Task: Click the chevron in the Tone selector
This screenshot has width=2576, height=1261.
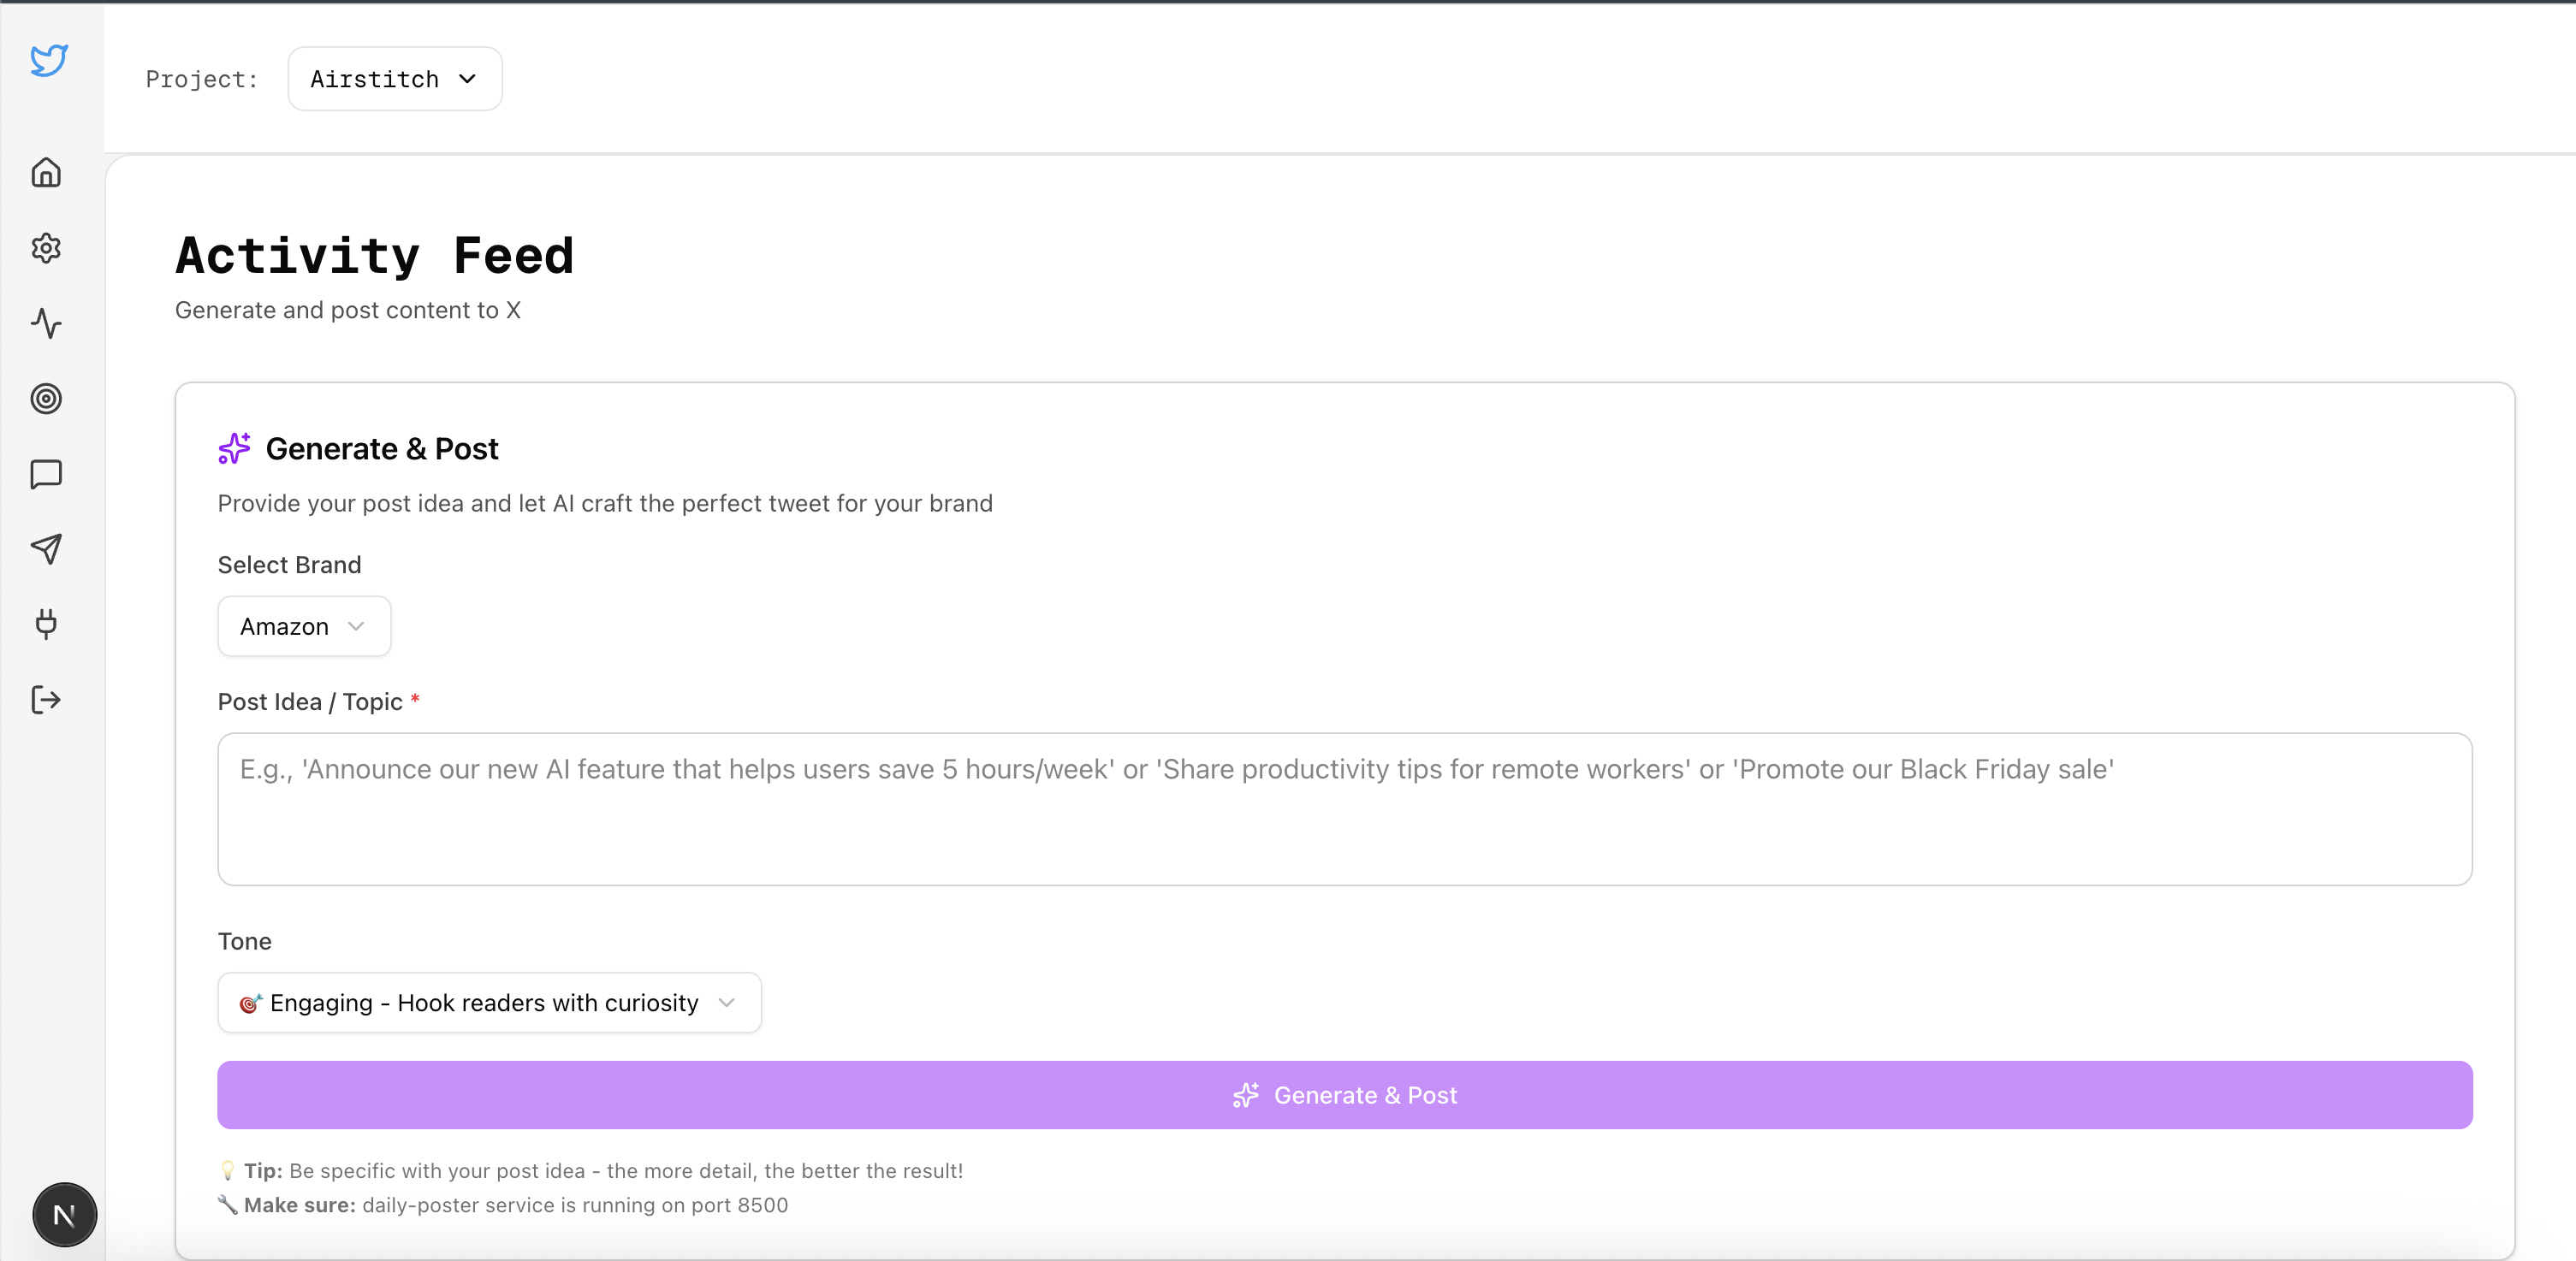Action: (727, 1003)
